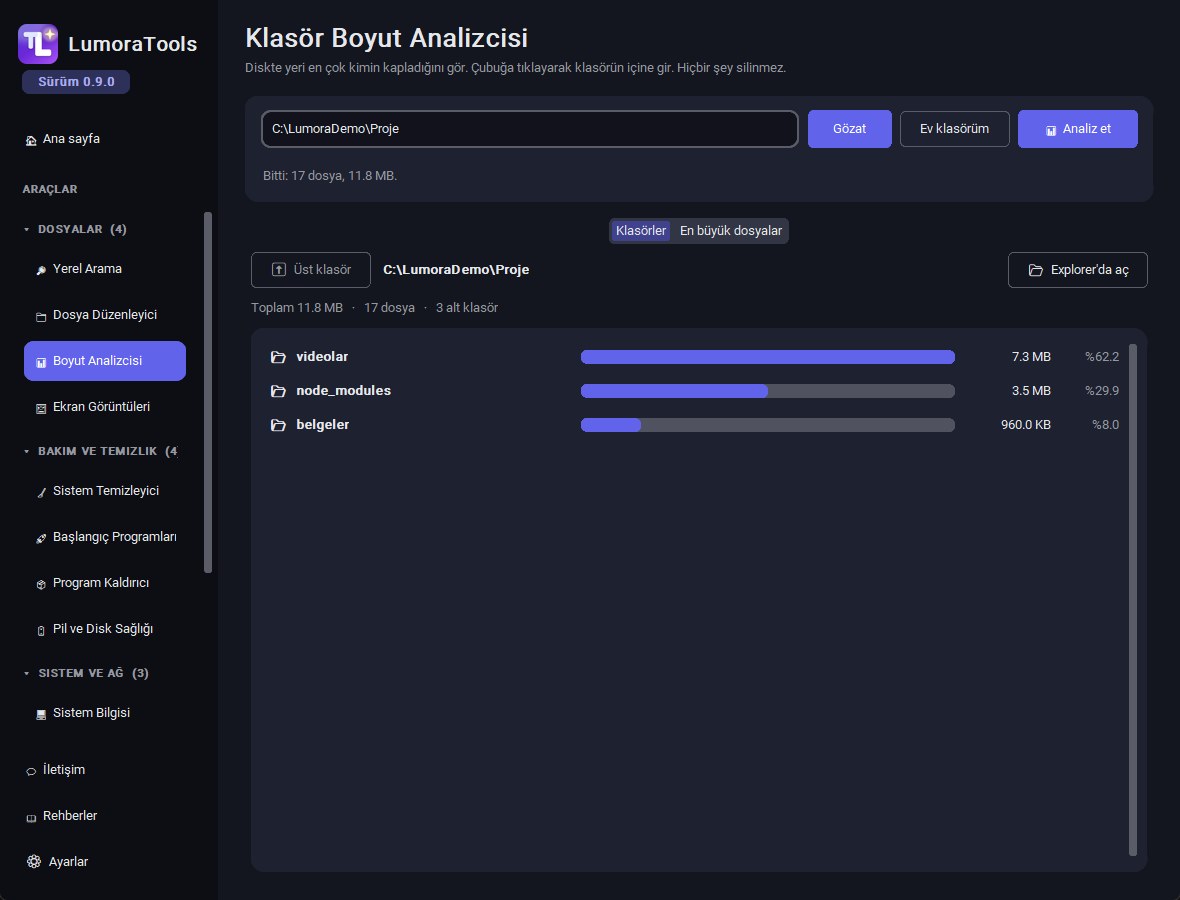Open Sistem Bilgisi computer icon
This screenshot has width=1180, height=900.
[x=41, y=714]
